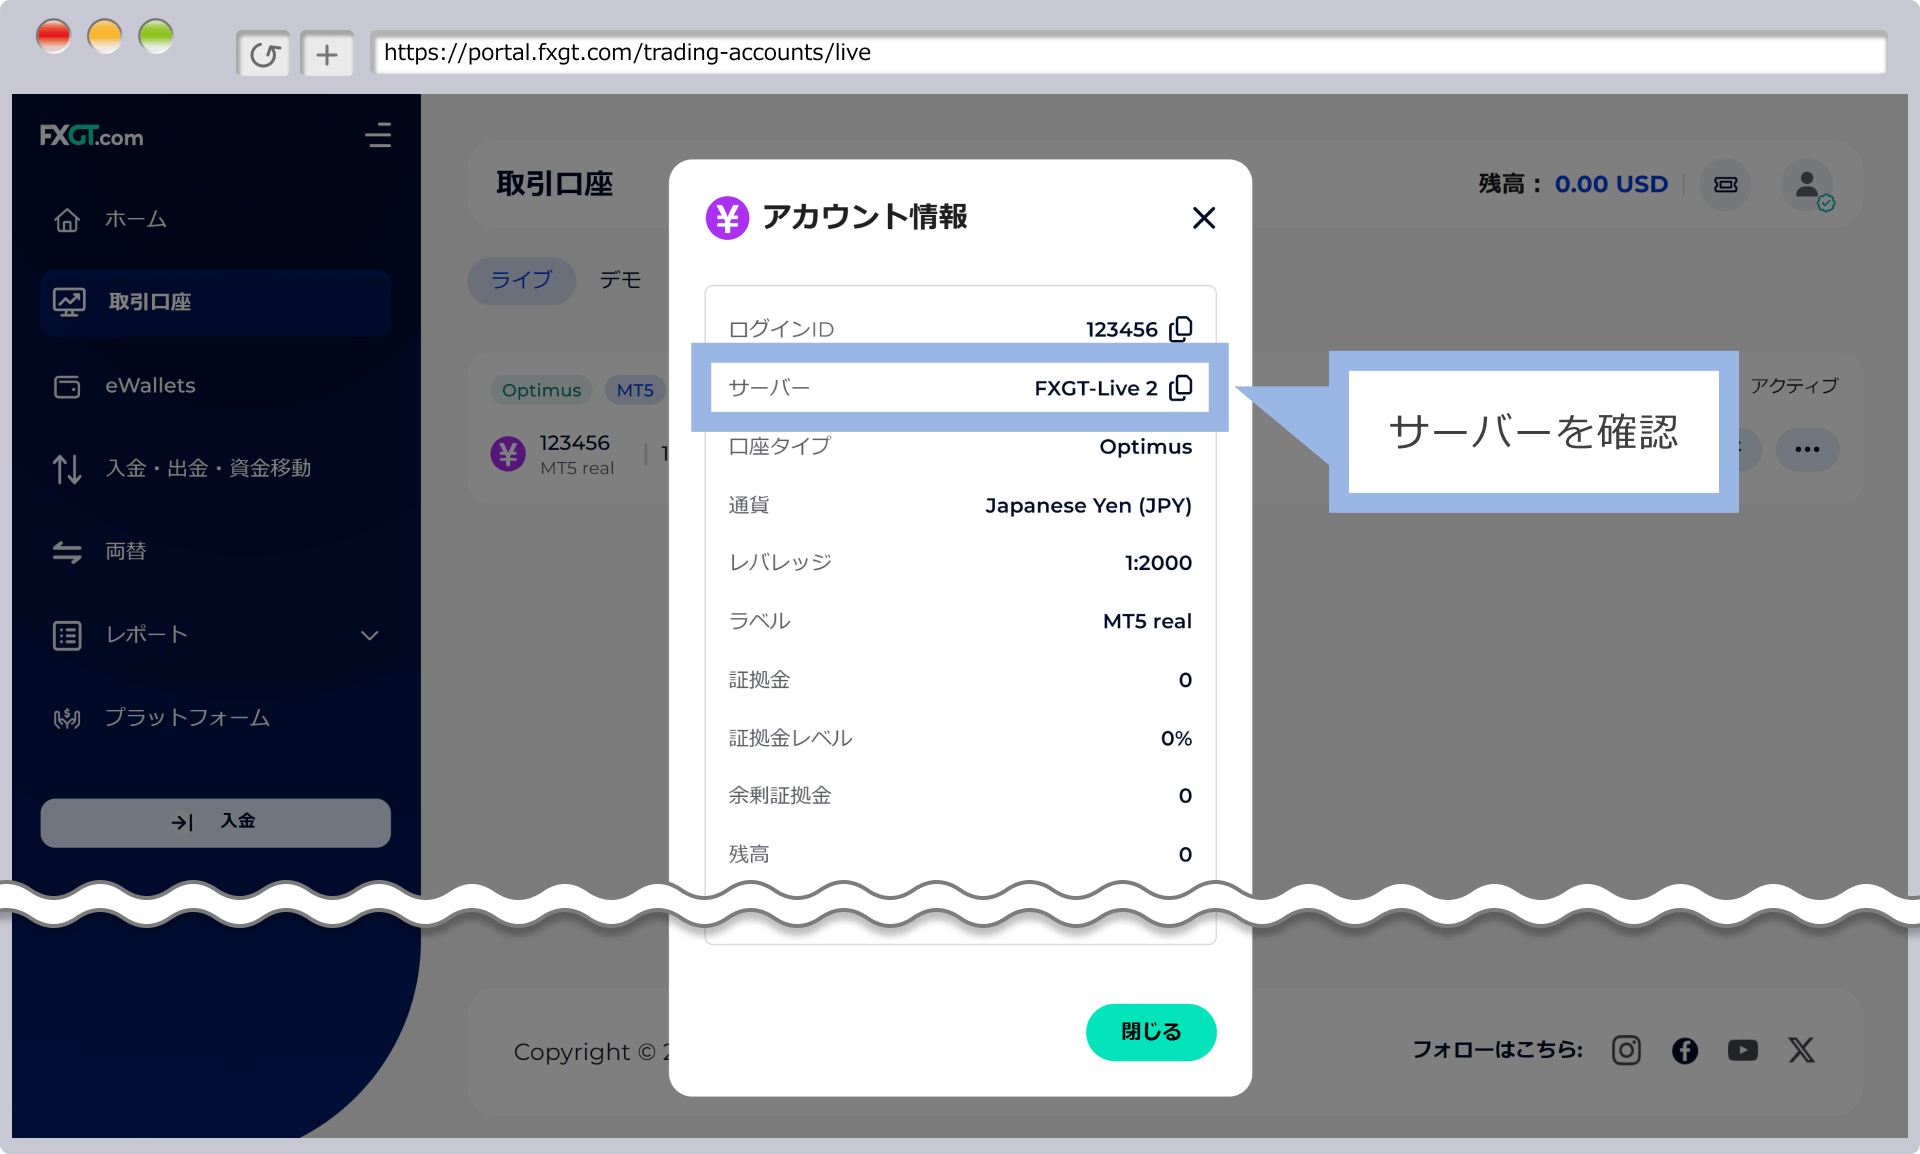Click the browser URL address field
1920x1154 pixels.
coord(1128,53)
